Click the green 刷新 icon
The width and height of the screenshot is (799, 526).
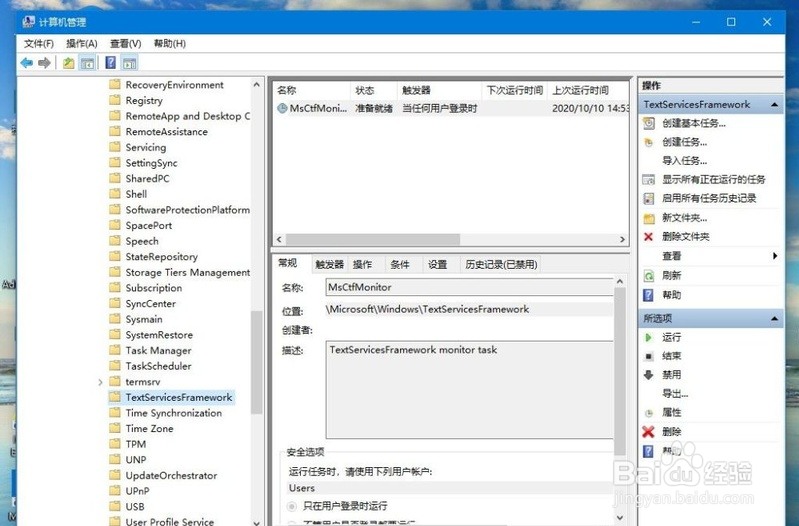649,276
